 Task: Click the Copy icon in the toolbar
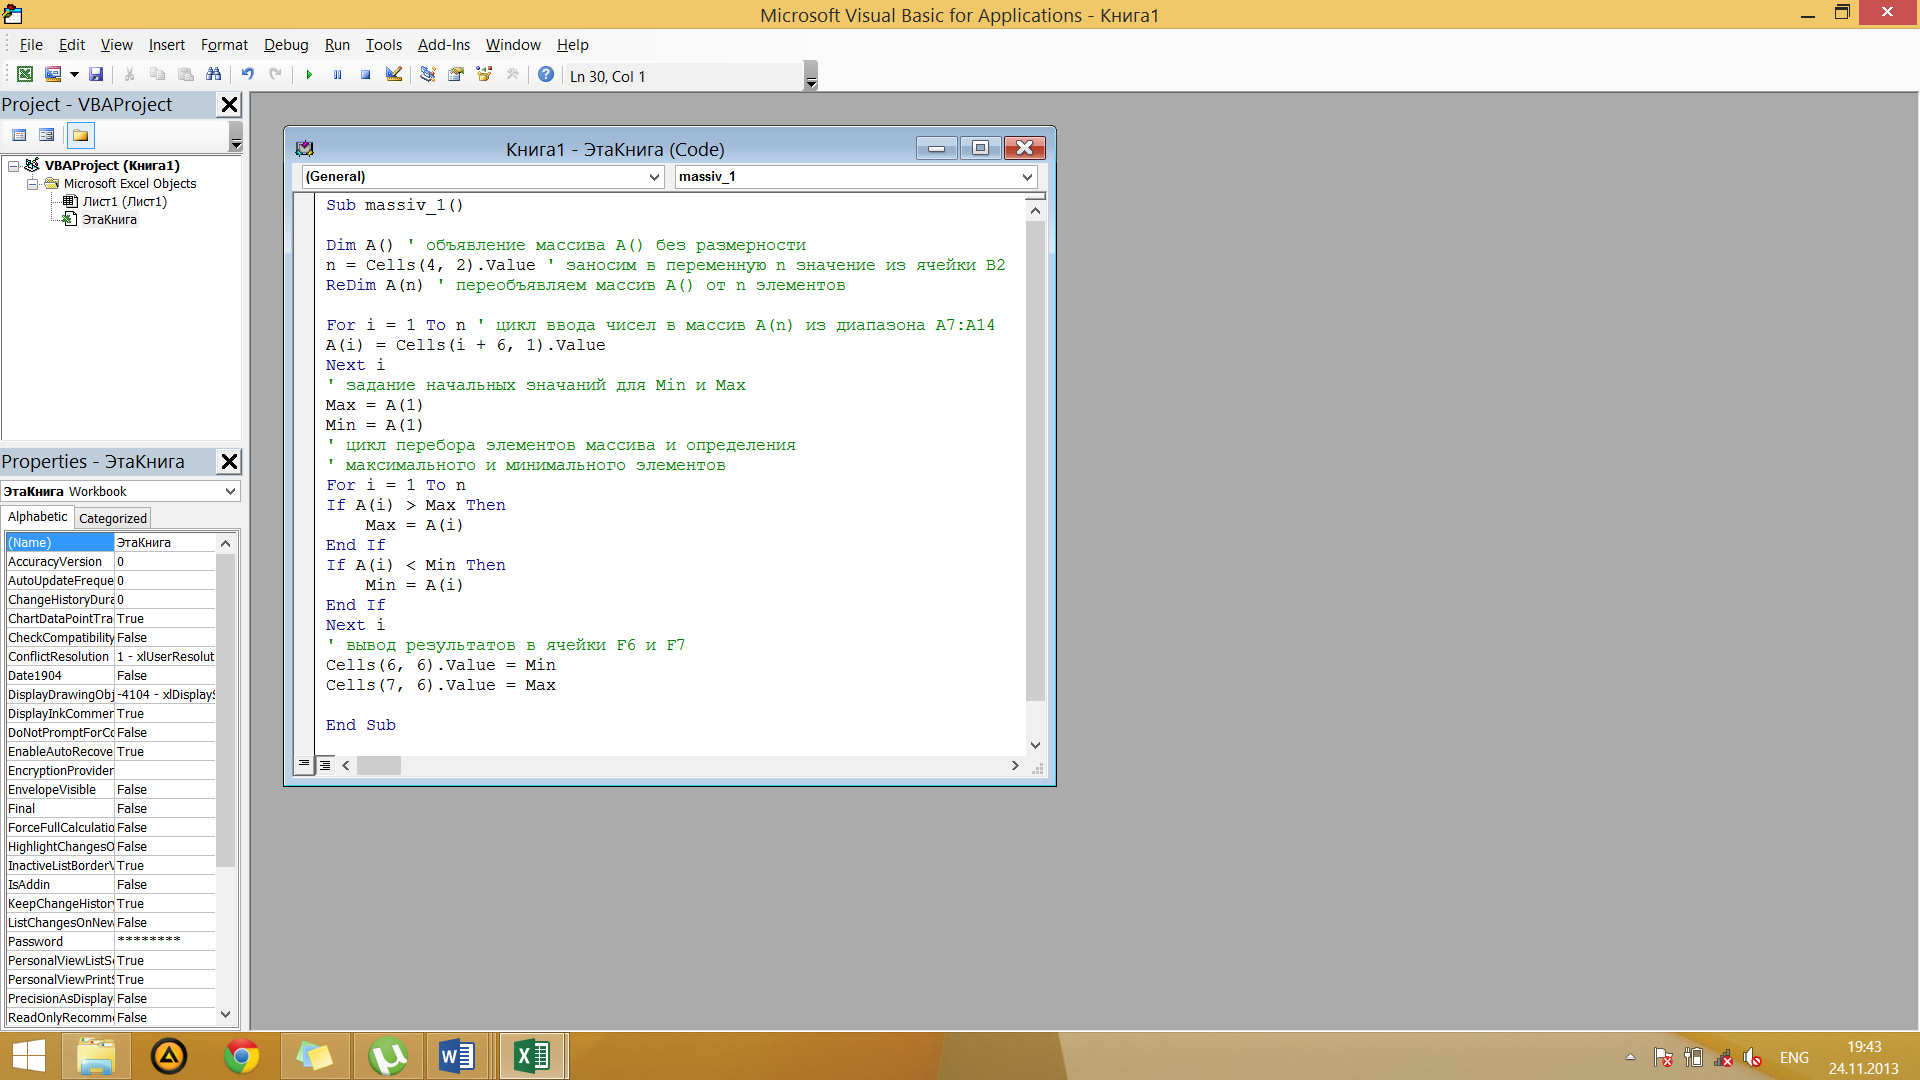point(157,74)
